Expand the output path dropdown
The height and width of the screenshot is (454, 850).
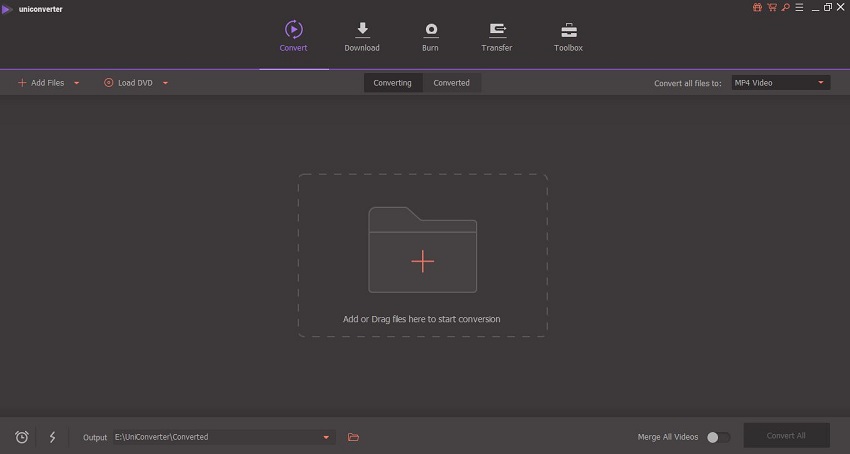pos(326,437)
